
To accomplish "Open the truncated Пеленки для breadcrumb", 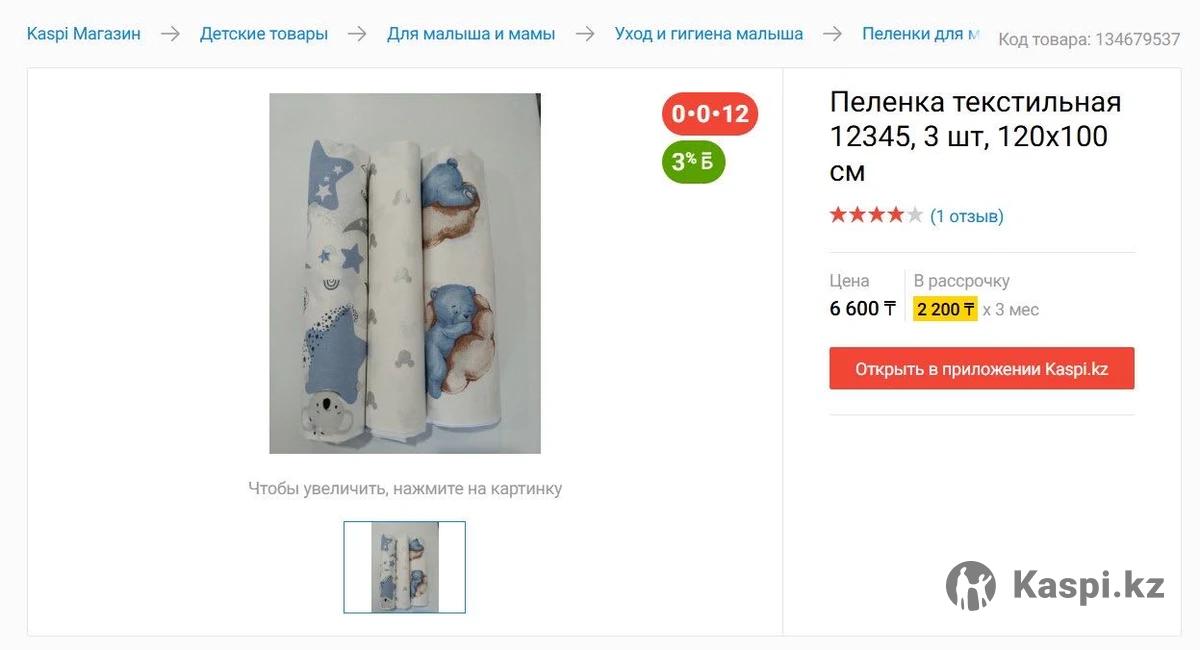I will click(x=920, y=34).
